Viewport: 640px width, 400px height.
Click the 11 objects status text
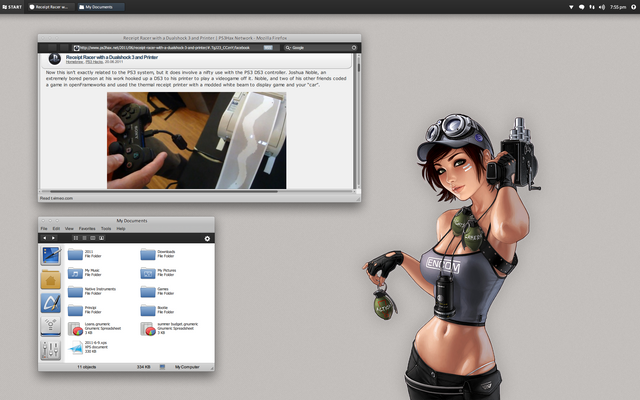87,367
